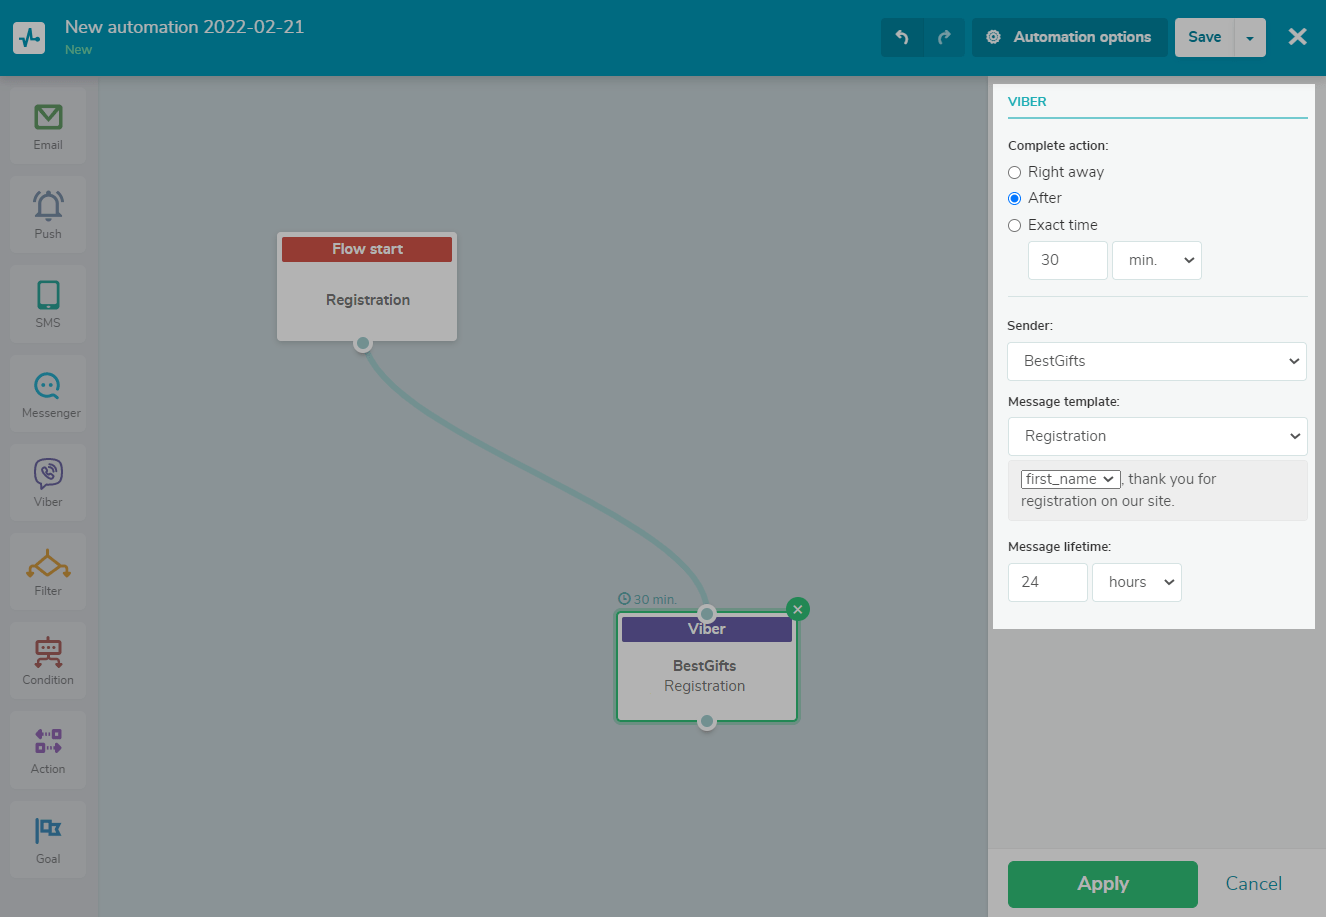The image size is (1326, 917).
Task: Open the Automation options menu
Action: pos(1069,37)
